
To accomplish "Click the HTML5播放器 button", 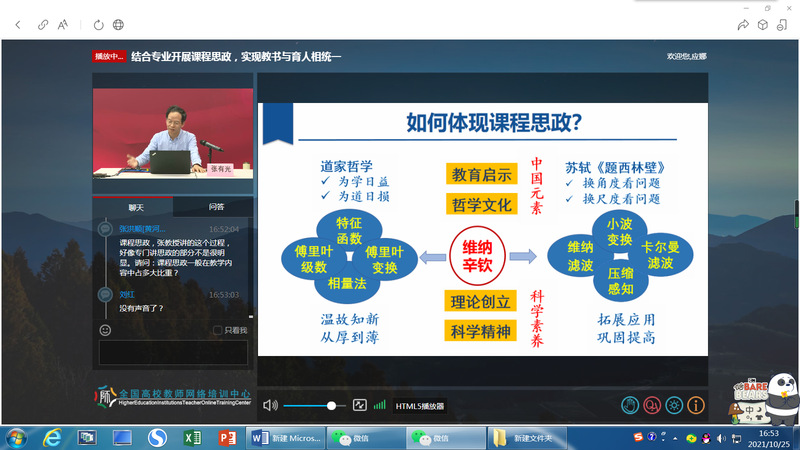I will click(x=420, y=406).
